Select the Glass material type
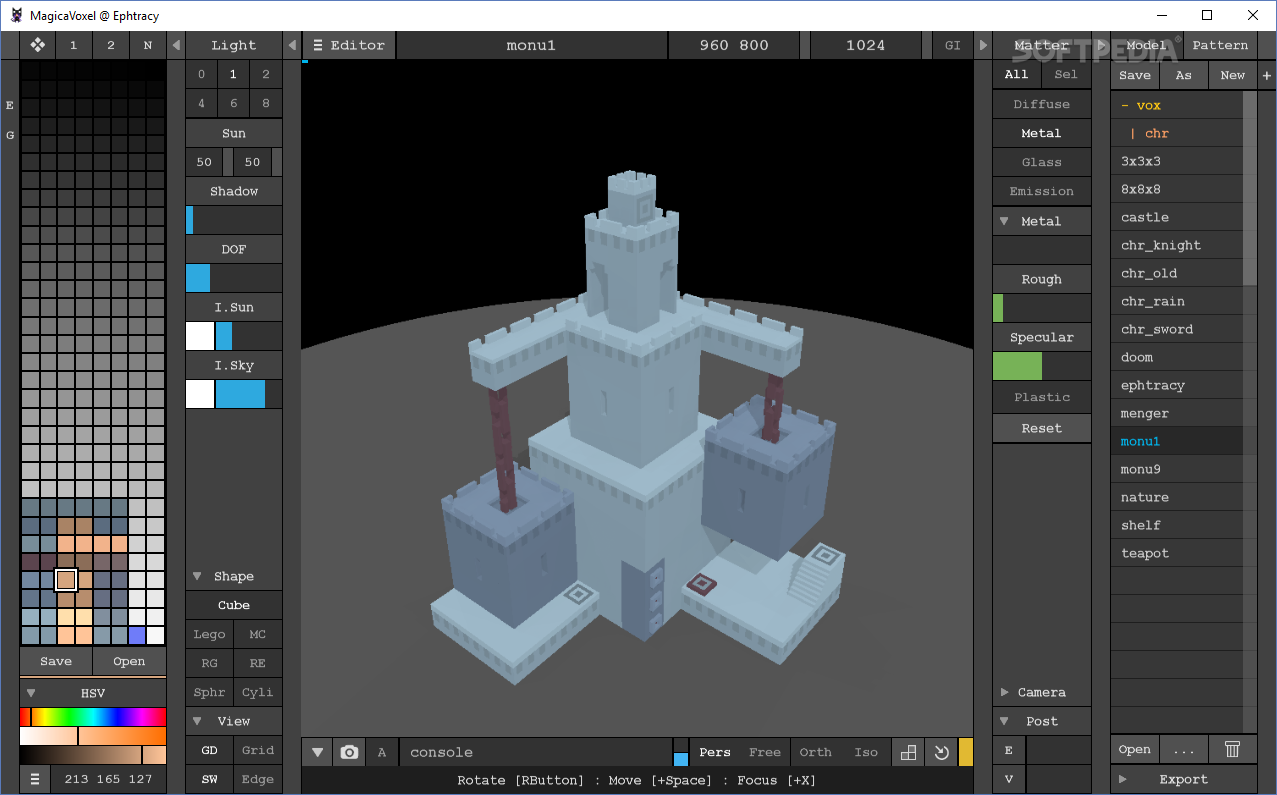 [1041, 162]
